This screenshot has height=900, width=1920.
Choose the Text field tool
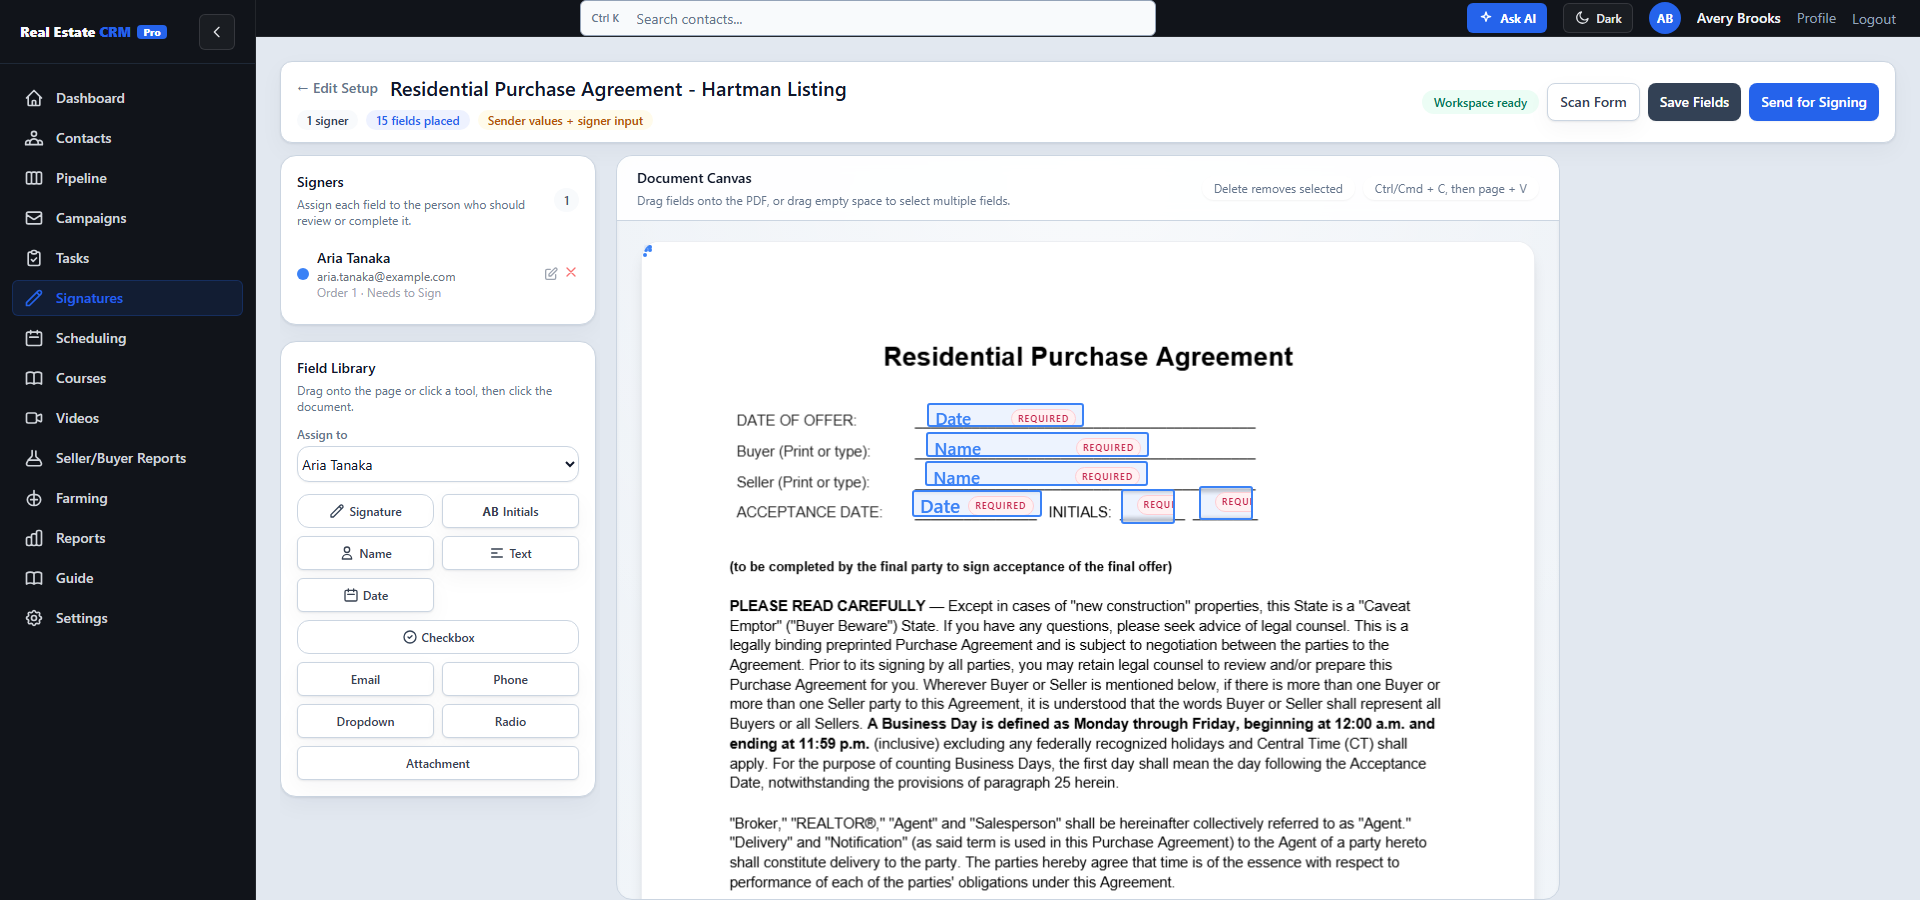(510, 553)
